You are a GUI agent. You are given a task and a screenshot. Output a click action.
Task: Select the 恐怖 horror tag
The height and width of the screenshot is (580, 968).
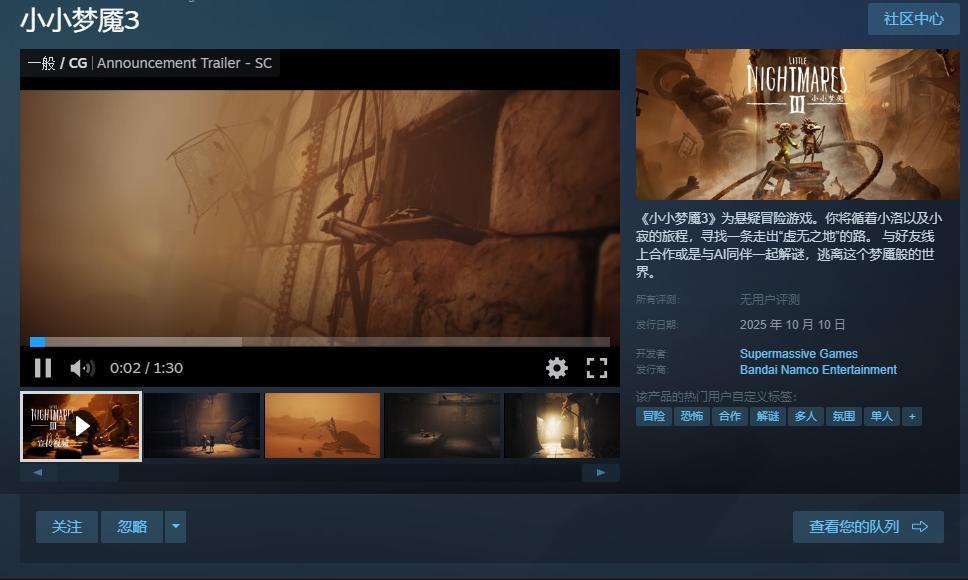coord(692,416)
